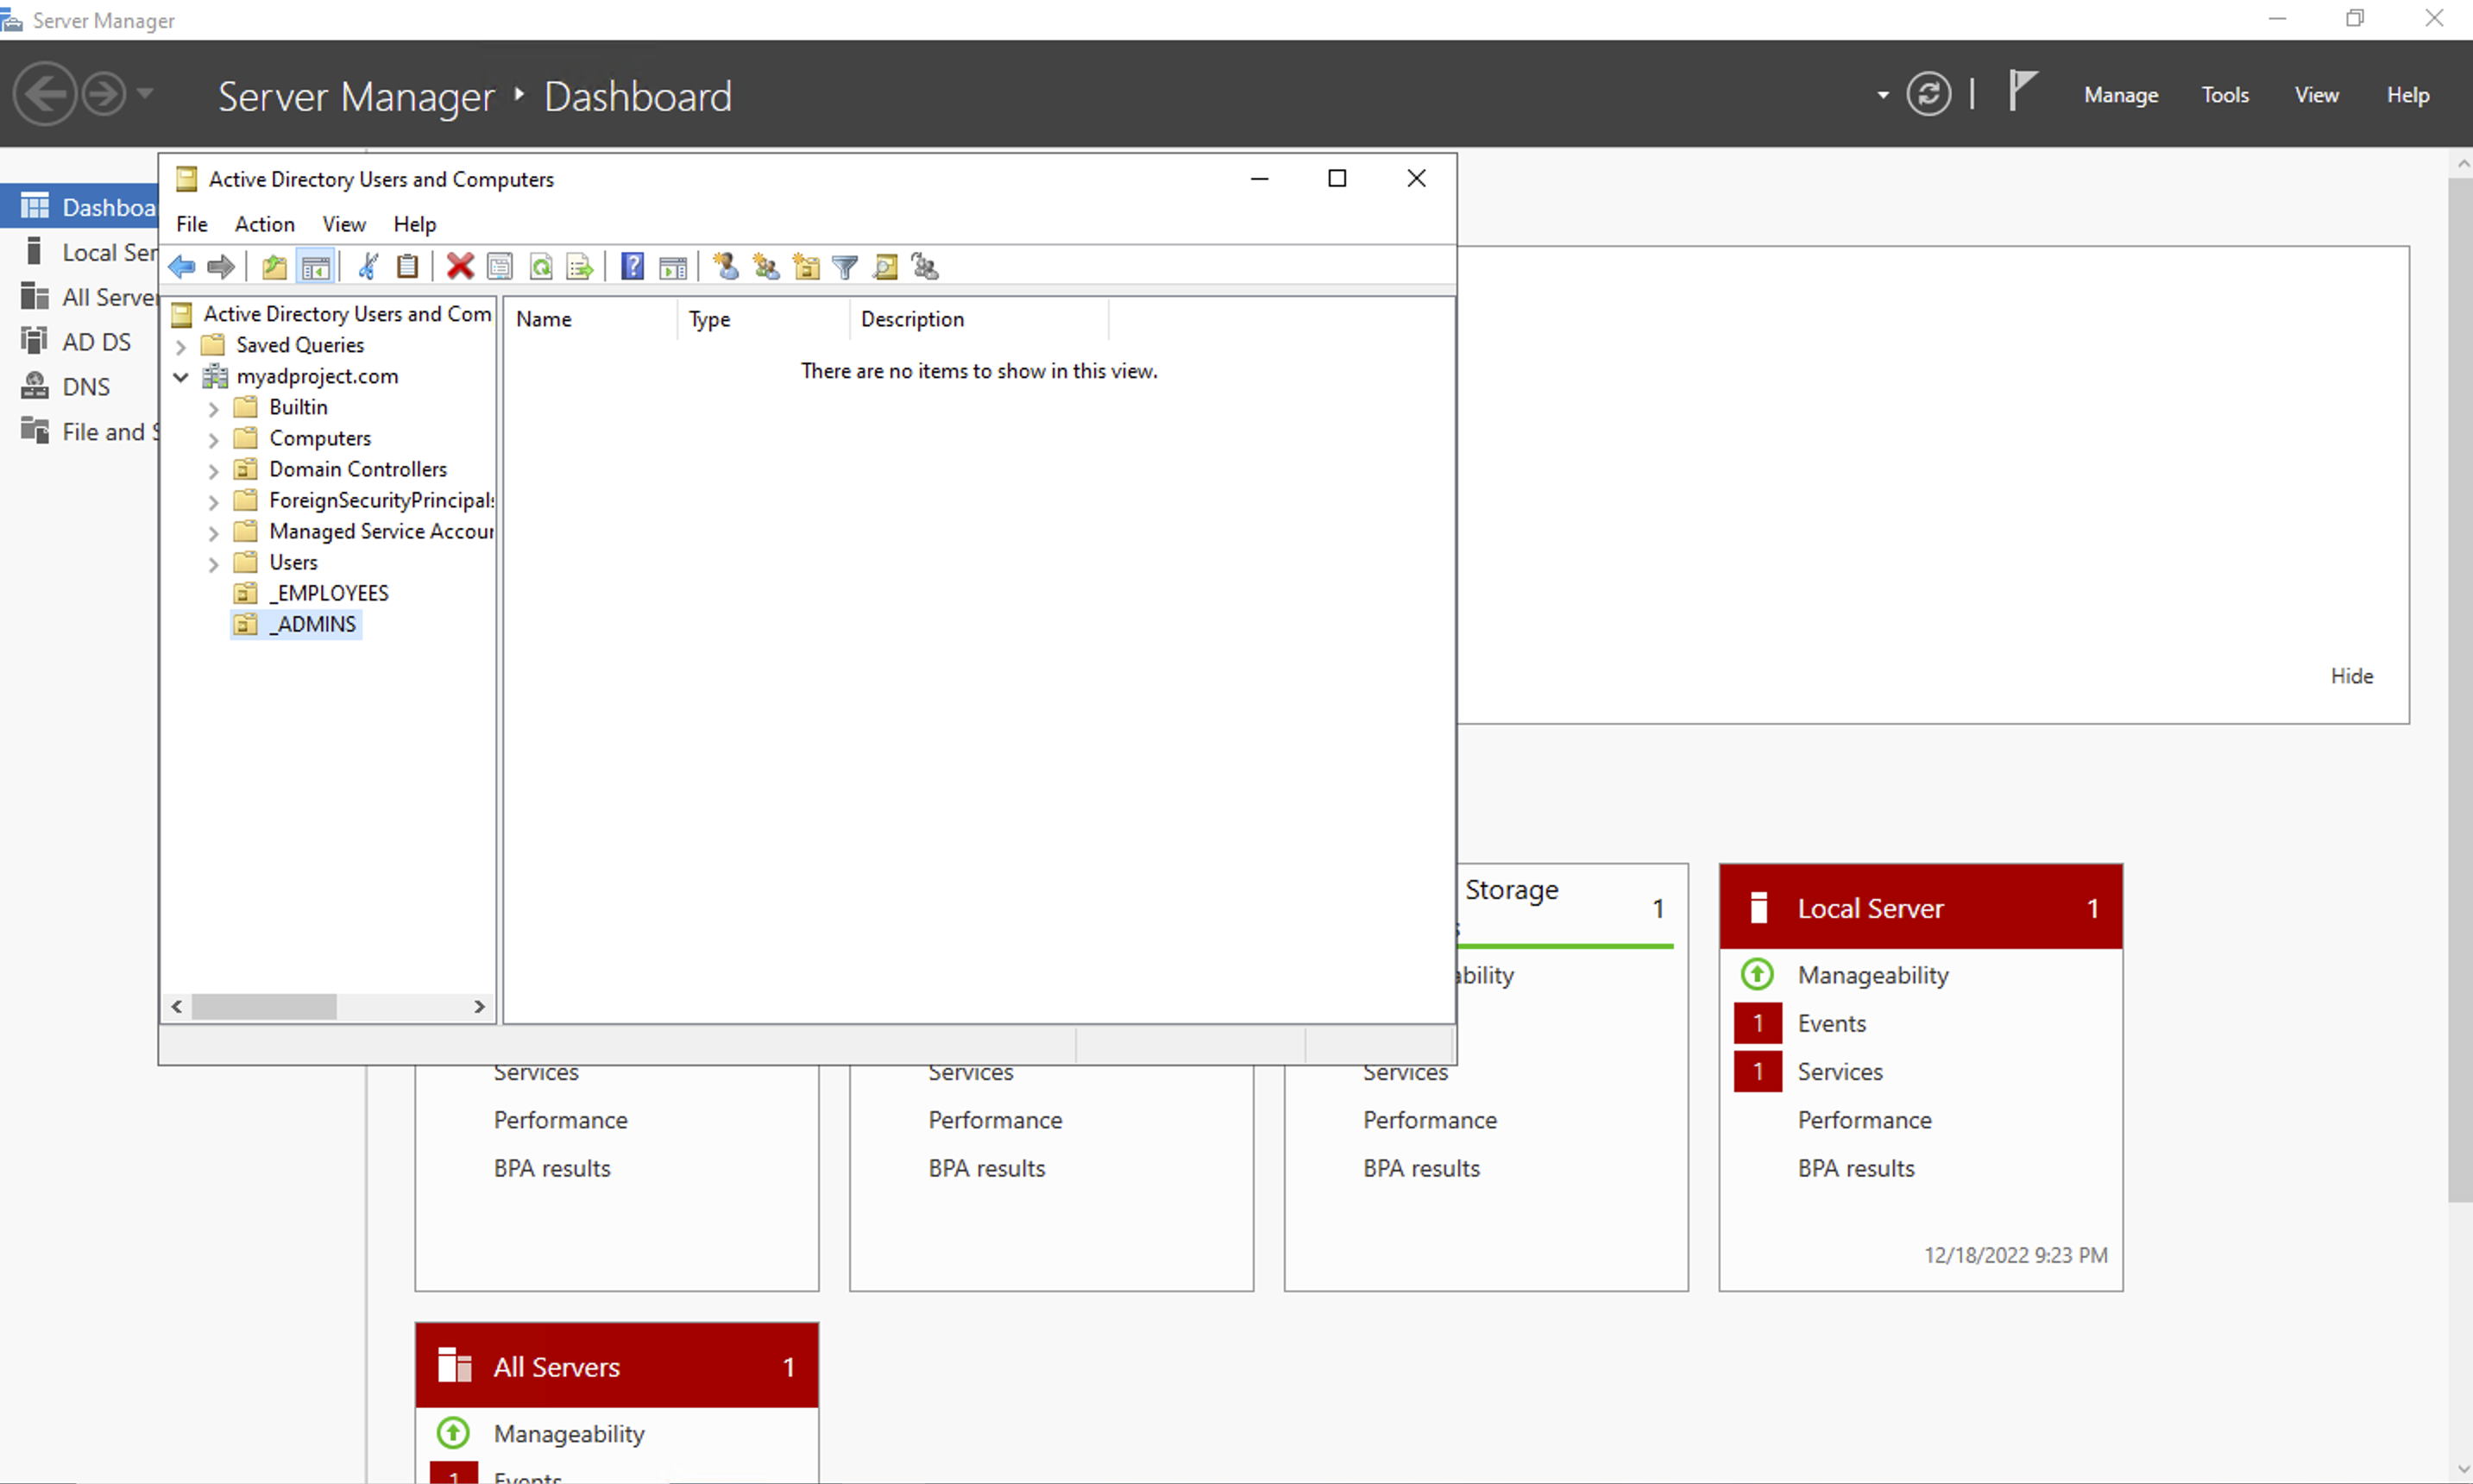Click the Delete Object icon
Viewport: 2473px width, 1484px height.
tap(461, 267)
